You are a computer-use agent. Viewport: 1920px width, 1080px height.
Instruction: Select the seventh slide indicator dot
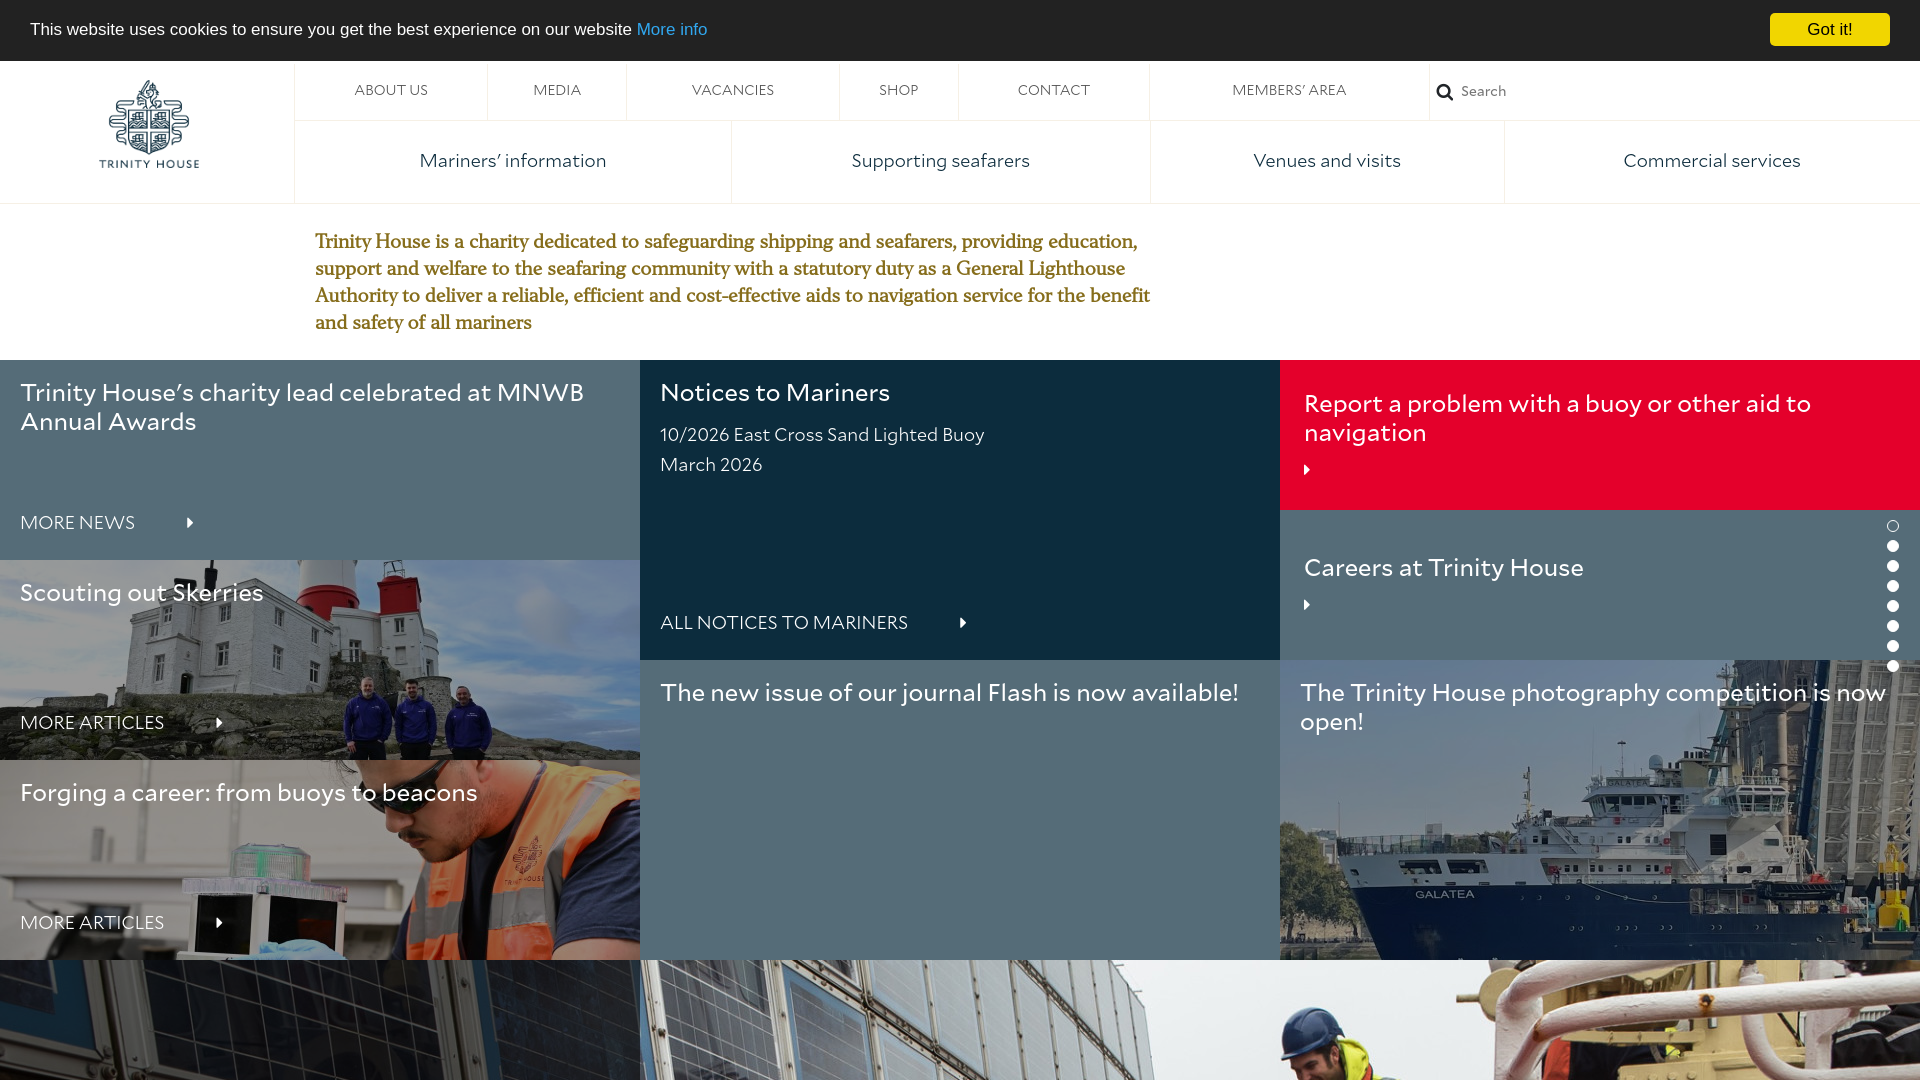[1893, 646]
